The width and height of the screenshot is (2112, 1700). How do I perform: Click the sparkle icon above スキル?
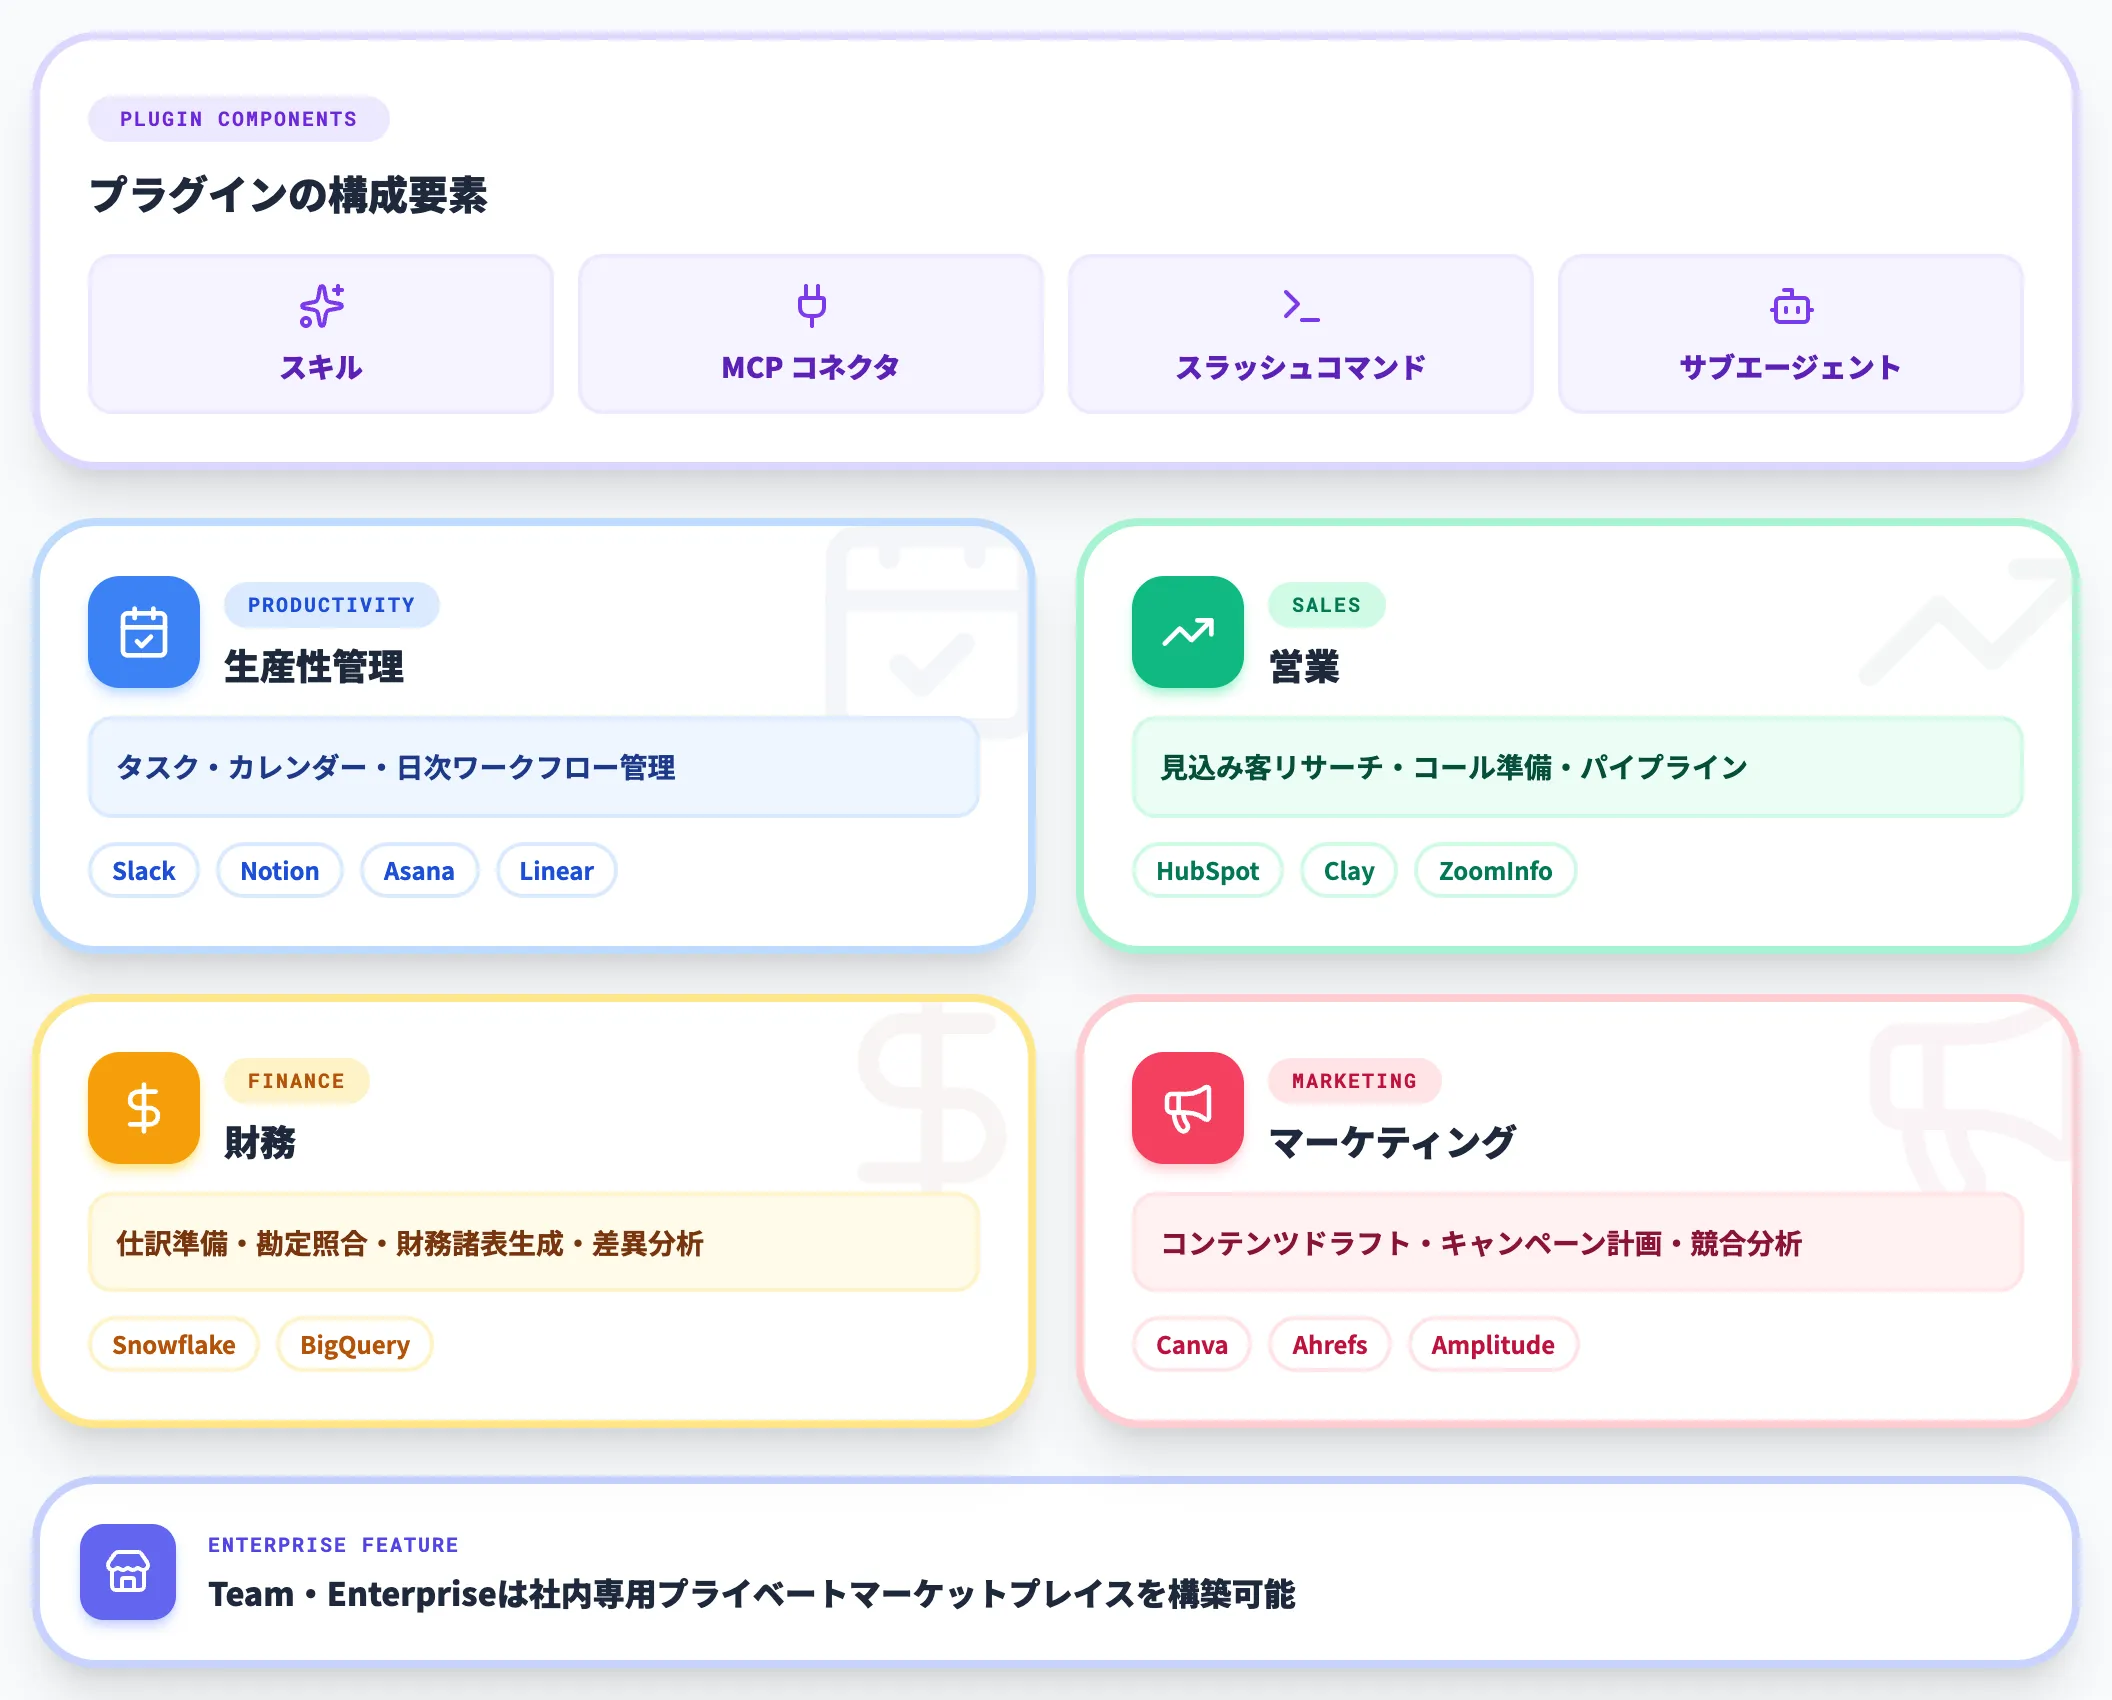(x=321, y=306)
